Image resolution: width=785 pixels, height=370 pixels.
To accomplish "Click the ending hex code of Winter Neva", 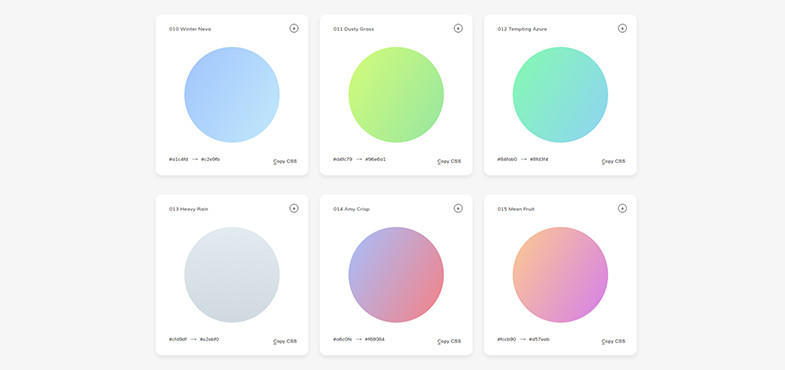I will [x=210, y=159].
